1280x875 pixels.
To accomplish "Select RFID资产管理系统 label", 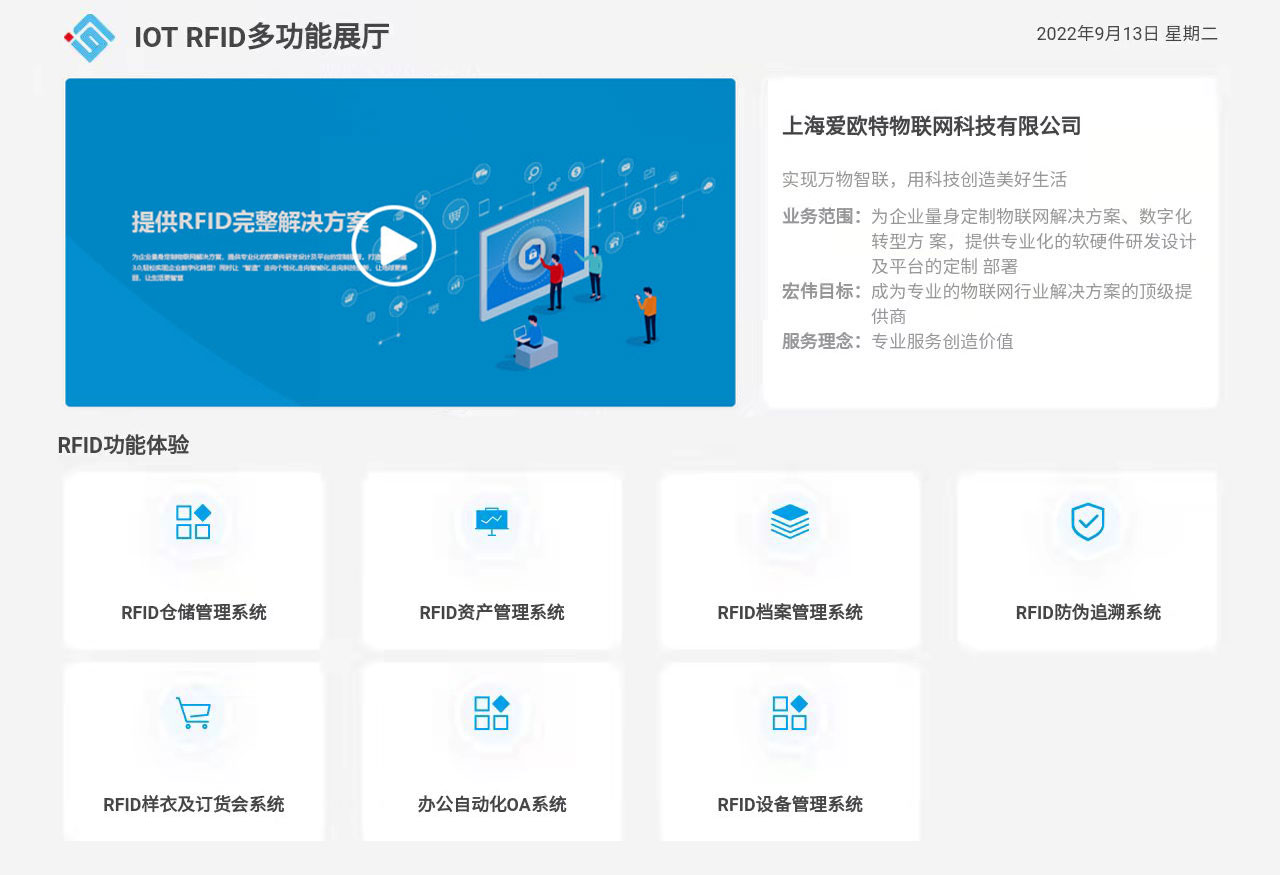I will (x=492, y=612).
